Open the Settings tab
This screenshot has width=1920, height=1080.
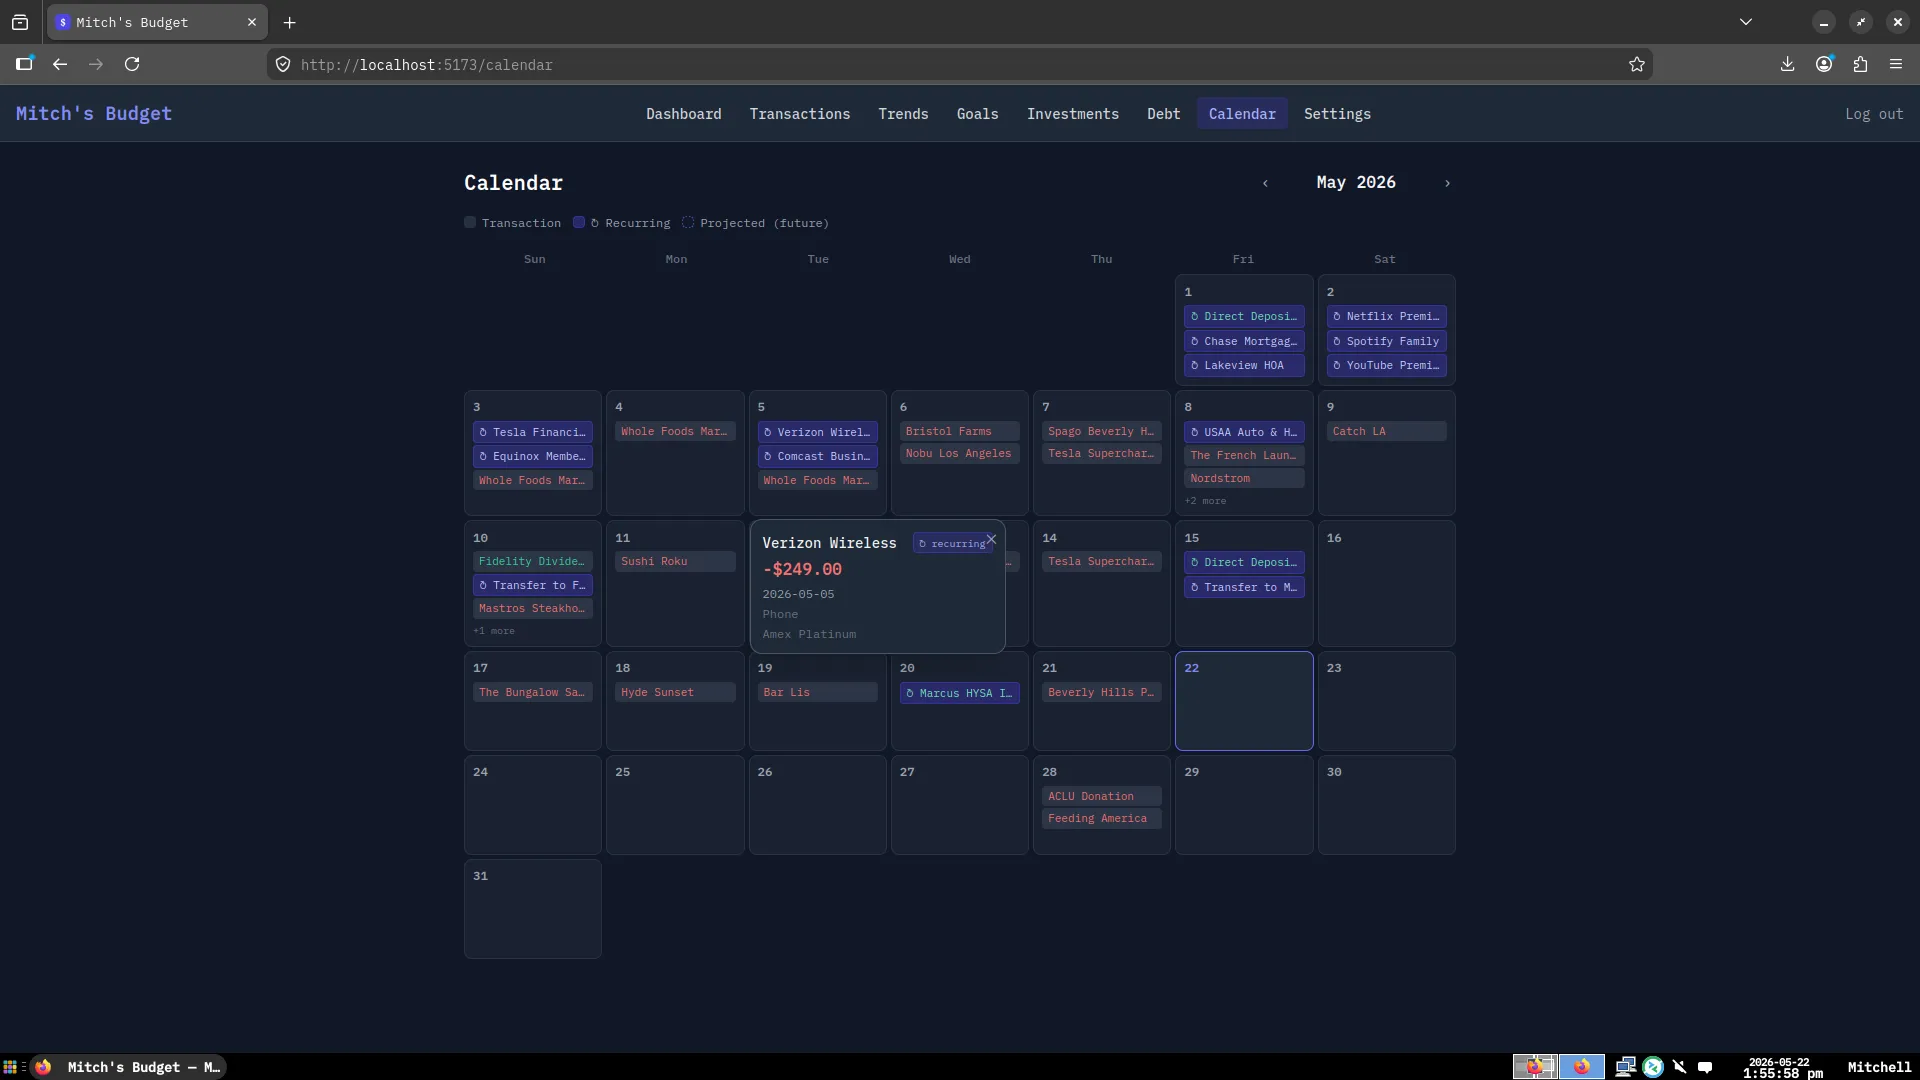click(x=1337, y=114)
